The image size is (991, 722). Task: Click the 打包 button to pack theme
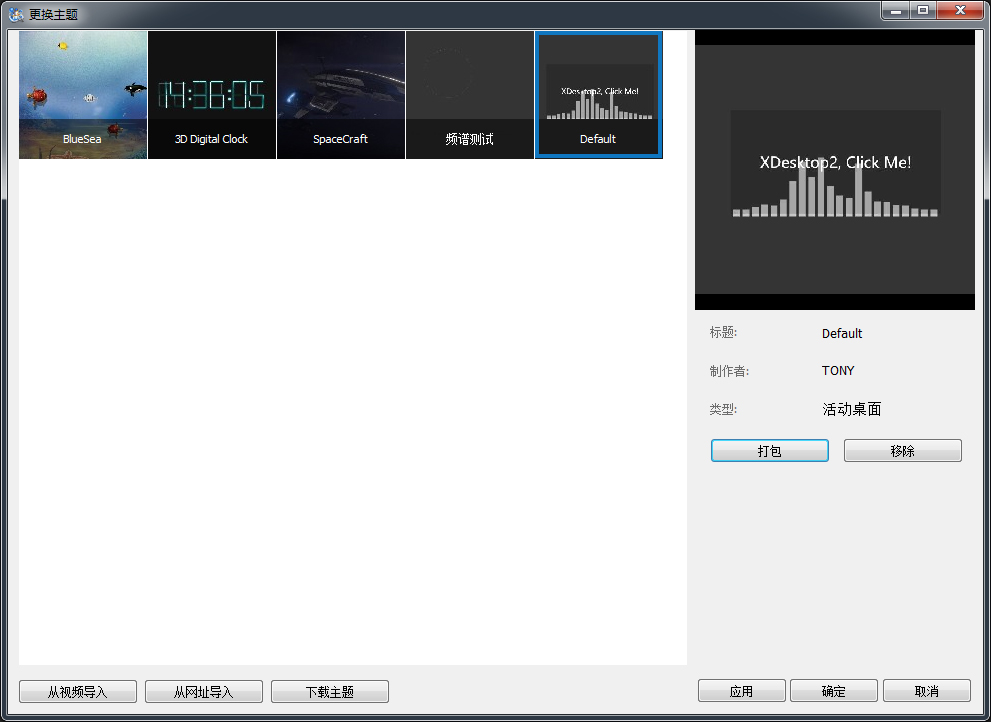point(769,450)
